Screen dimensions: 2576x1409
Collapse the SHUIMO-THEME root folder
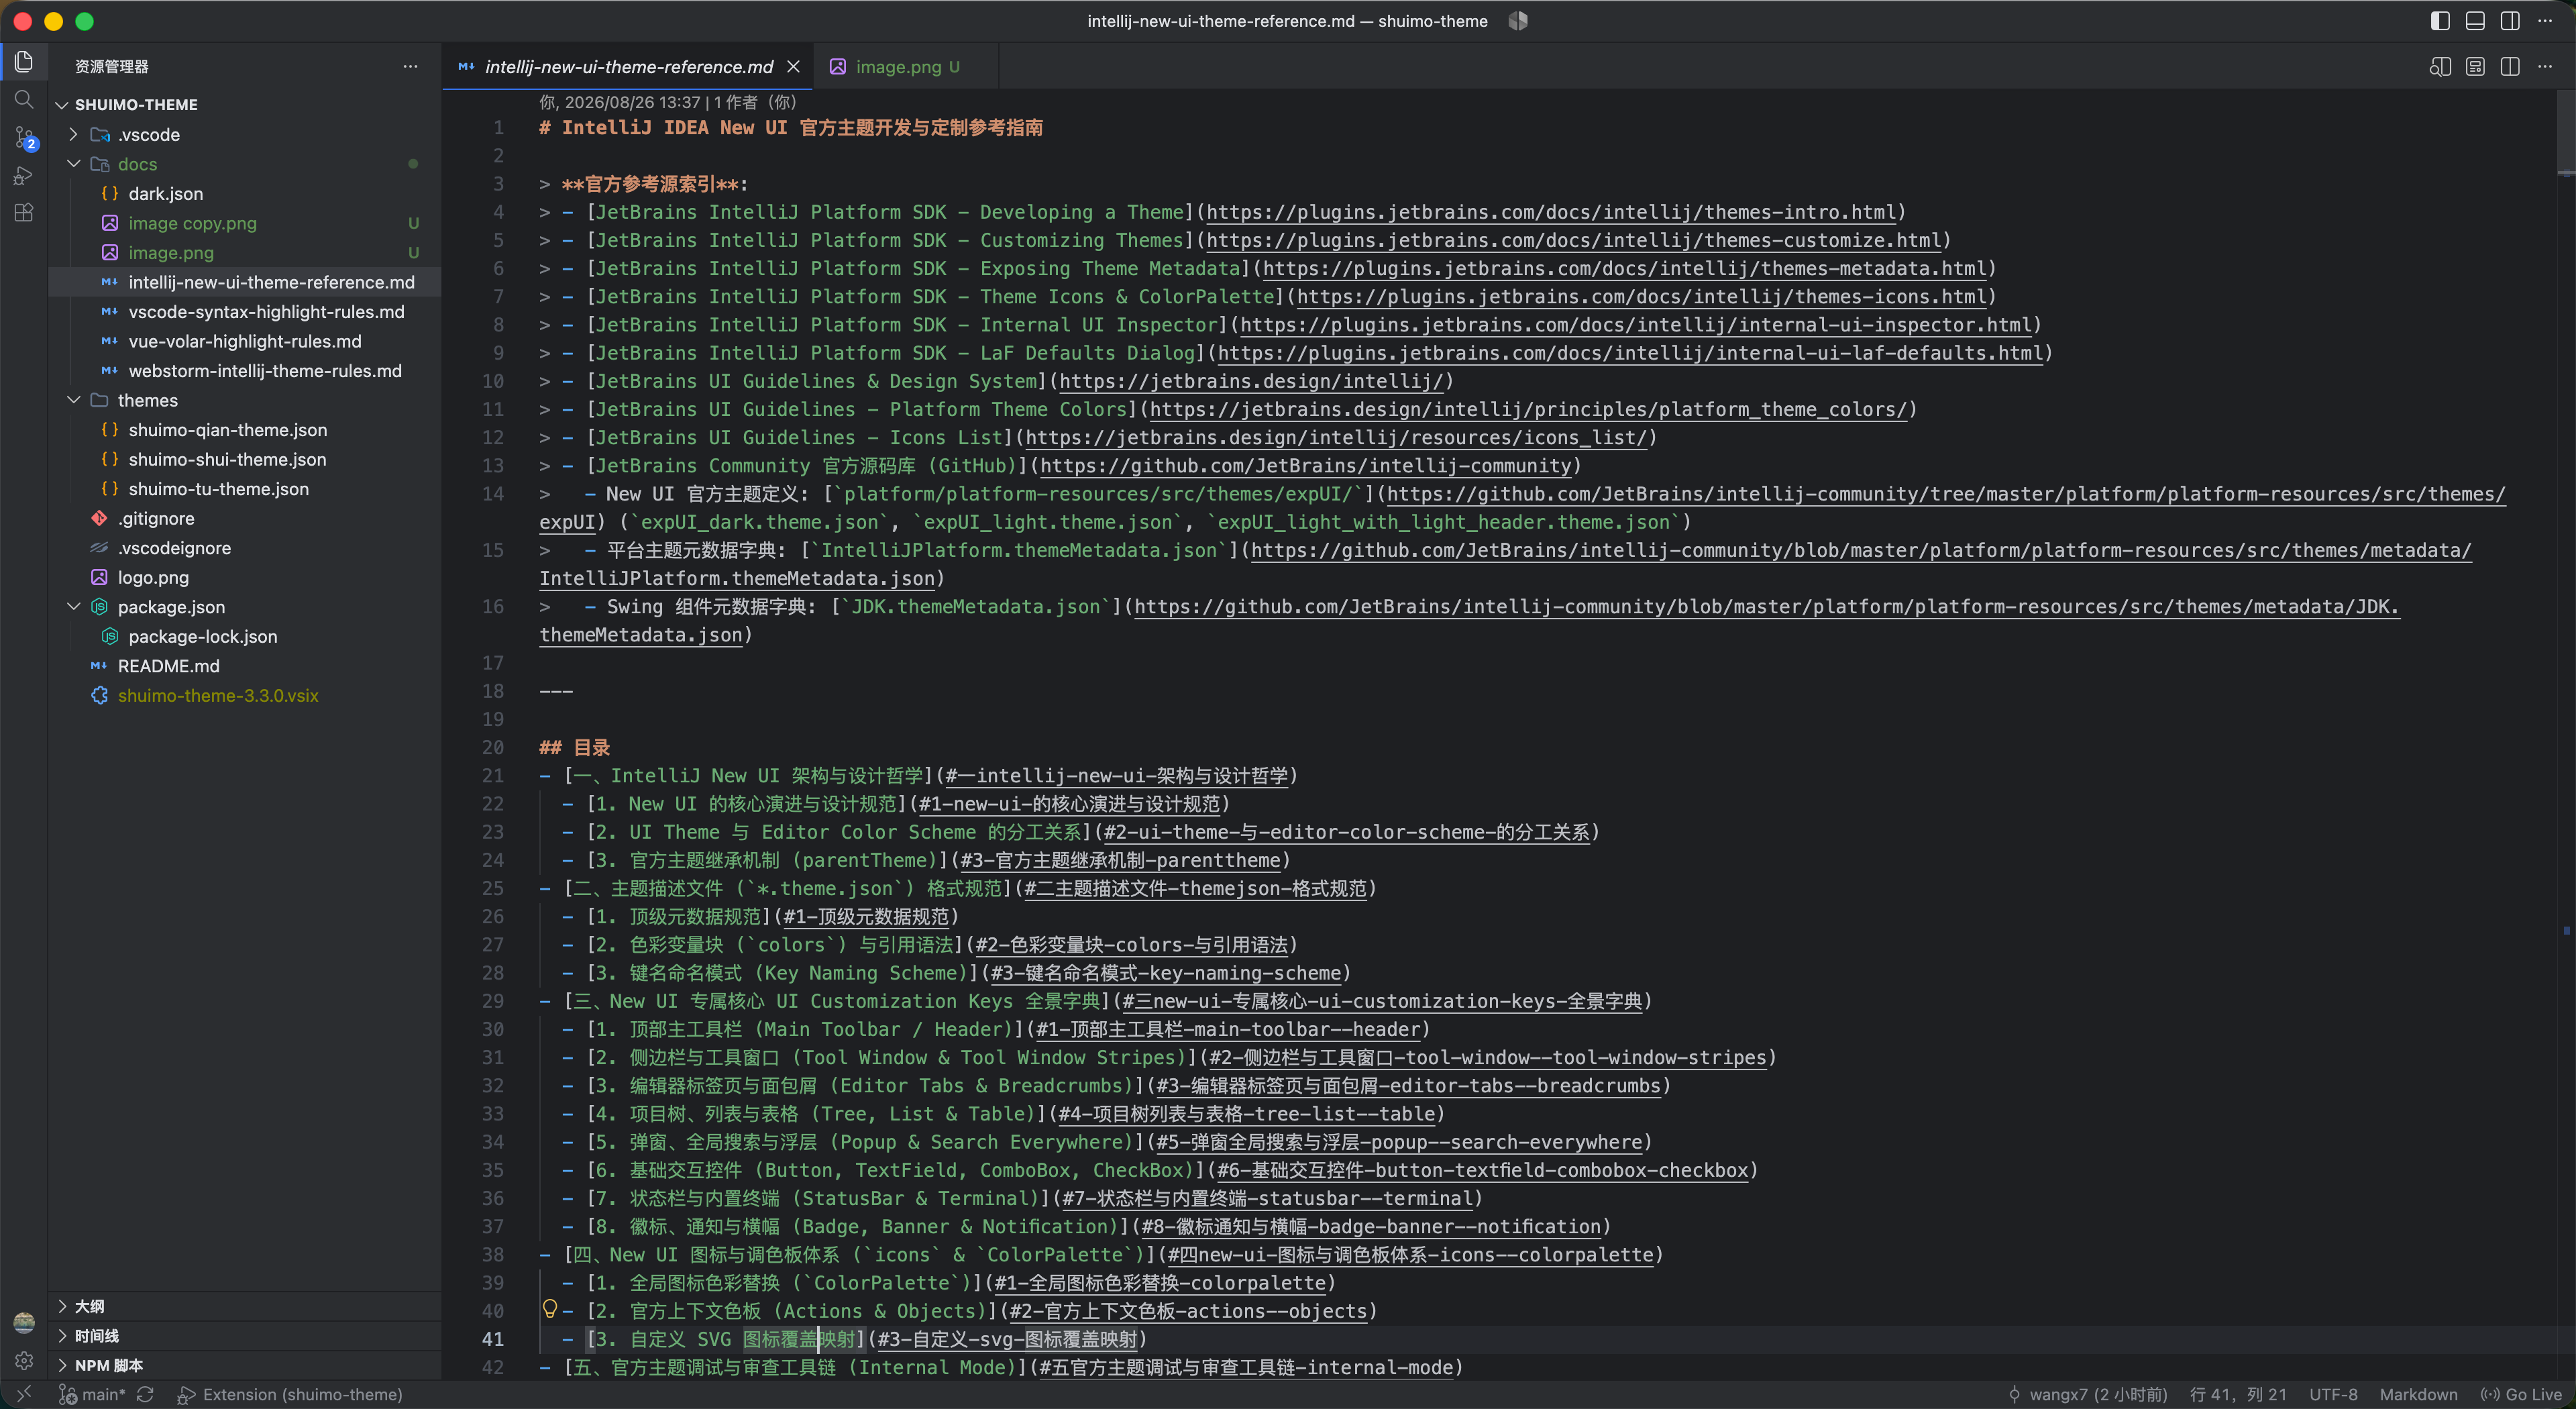click(62, 105)
